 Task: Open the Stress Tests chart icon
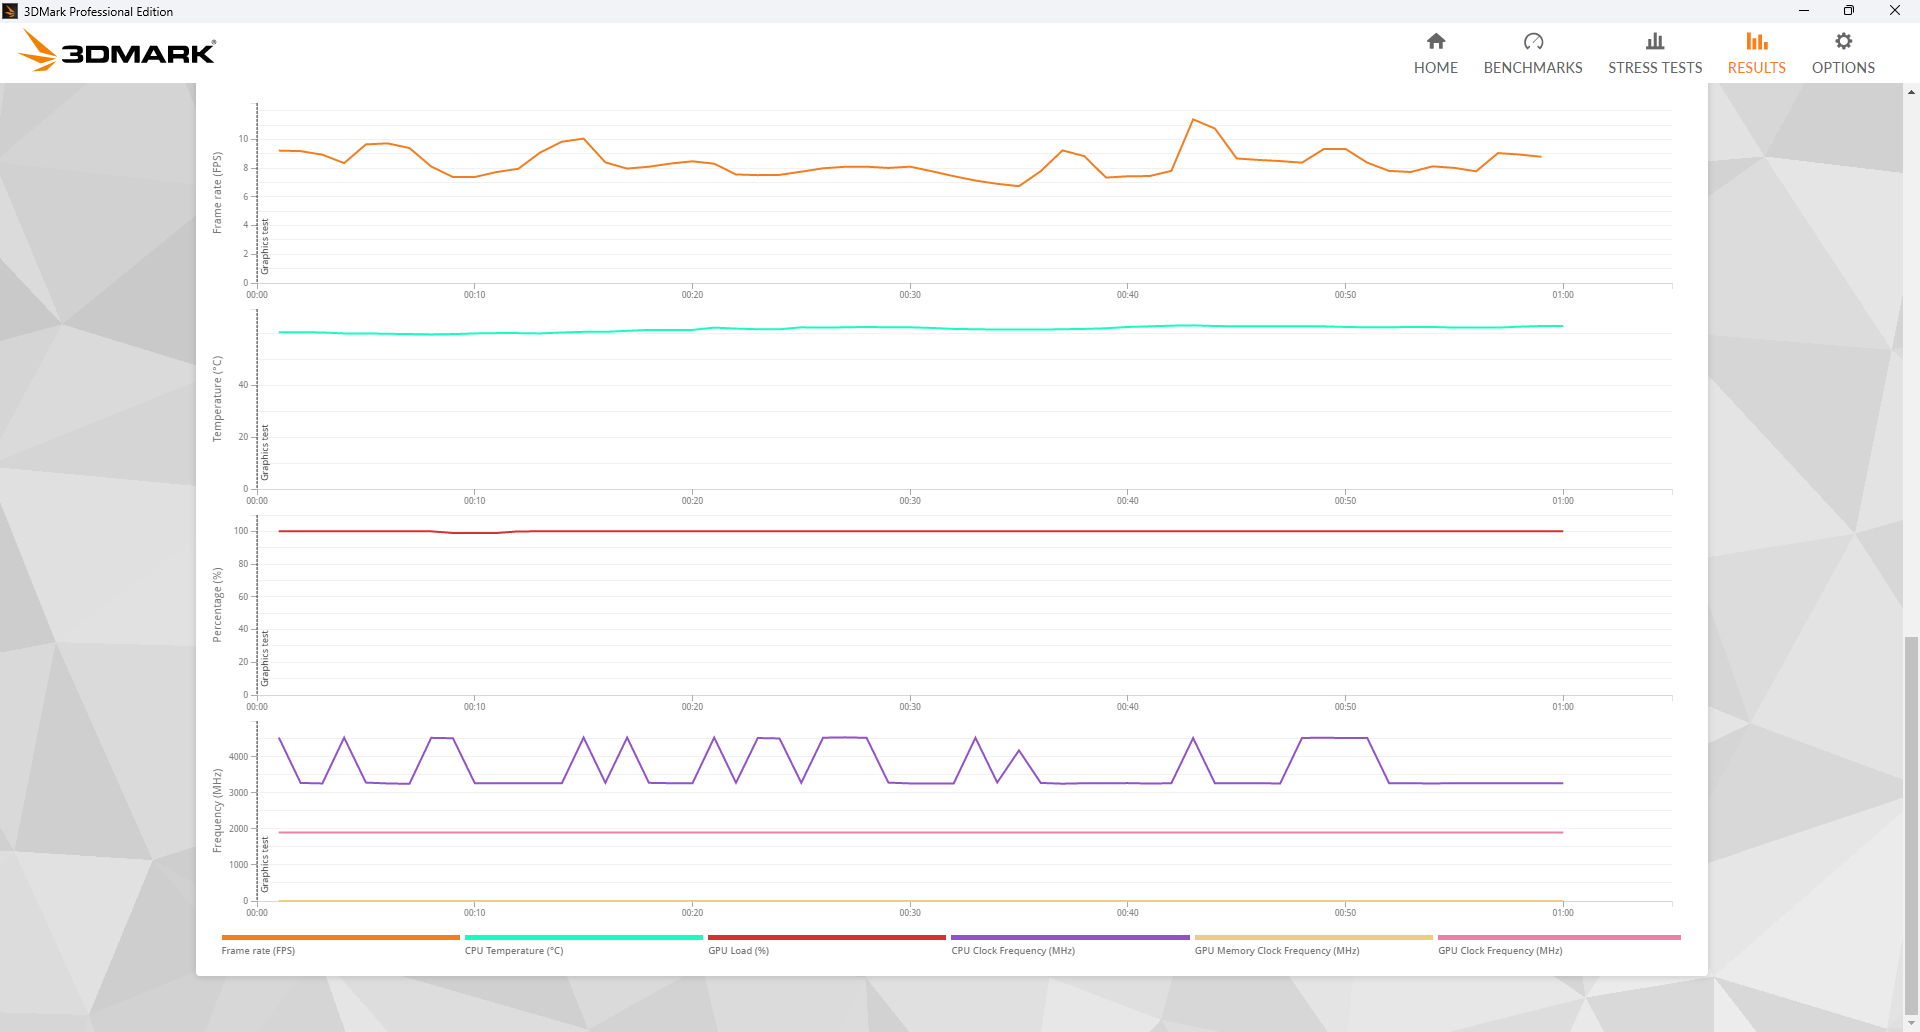click(1655, 41)
